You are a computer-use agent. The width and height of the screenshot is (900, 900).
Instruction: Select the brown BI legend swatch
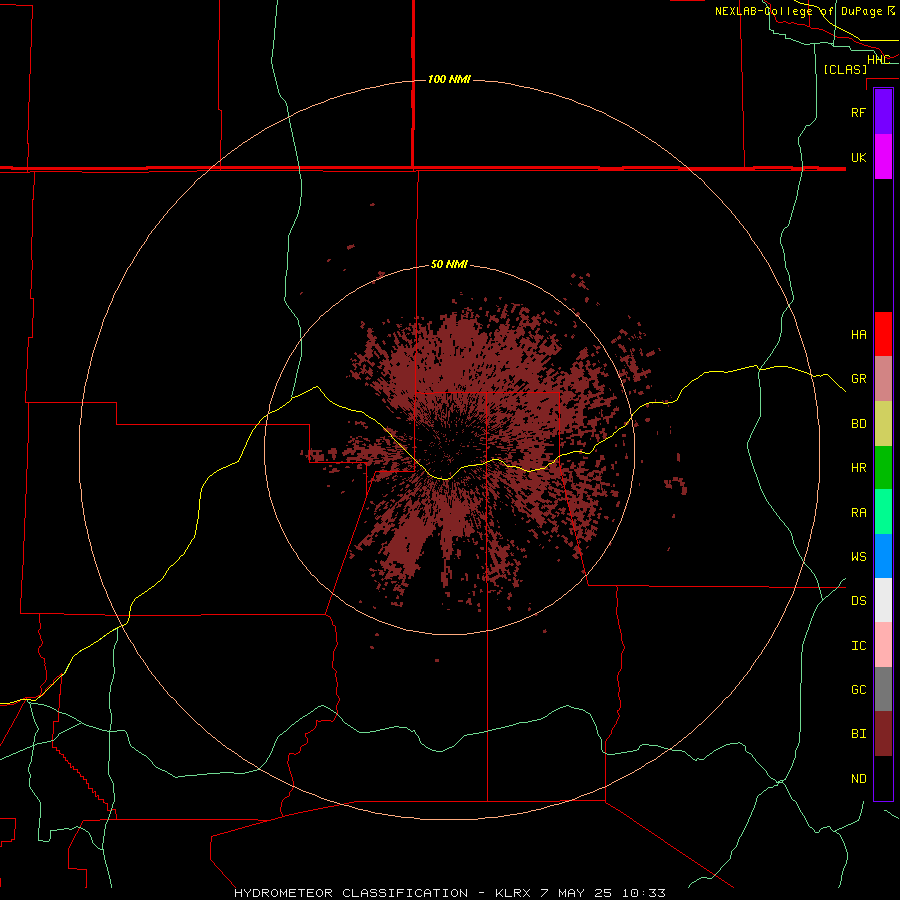pyautogui.click(x=883, y=734)
